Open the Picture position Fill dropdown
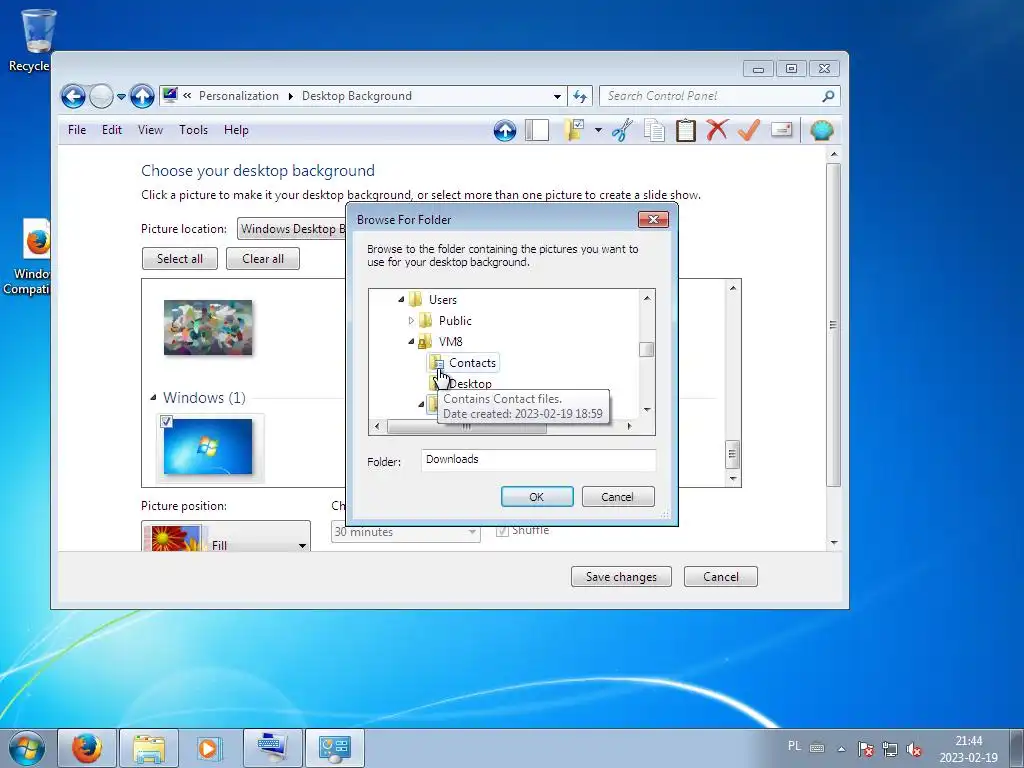1024x768 pixels. [x=226, y=536]
